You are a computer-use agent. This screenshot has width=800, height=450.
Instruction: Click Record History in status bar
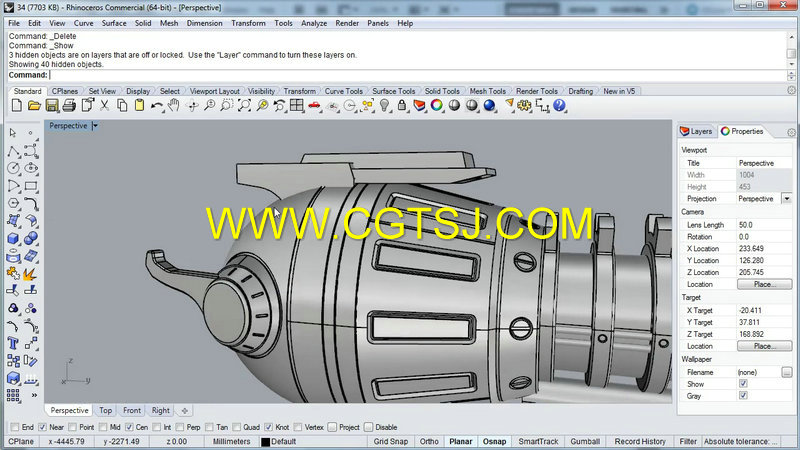click(x=640, y=441)
